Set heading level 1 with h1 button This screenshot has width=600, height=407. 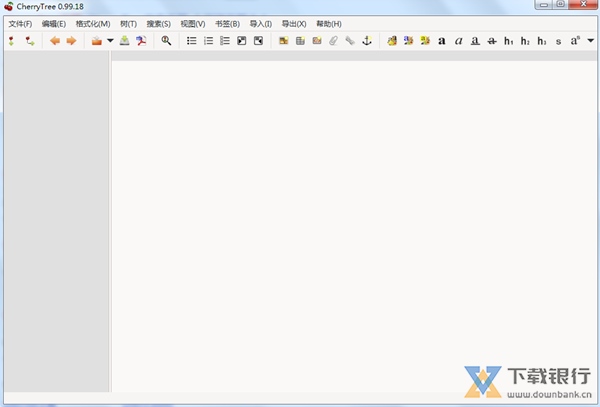coord(508,41)
